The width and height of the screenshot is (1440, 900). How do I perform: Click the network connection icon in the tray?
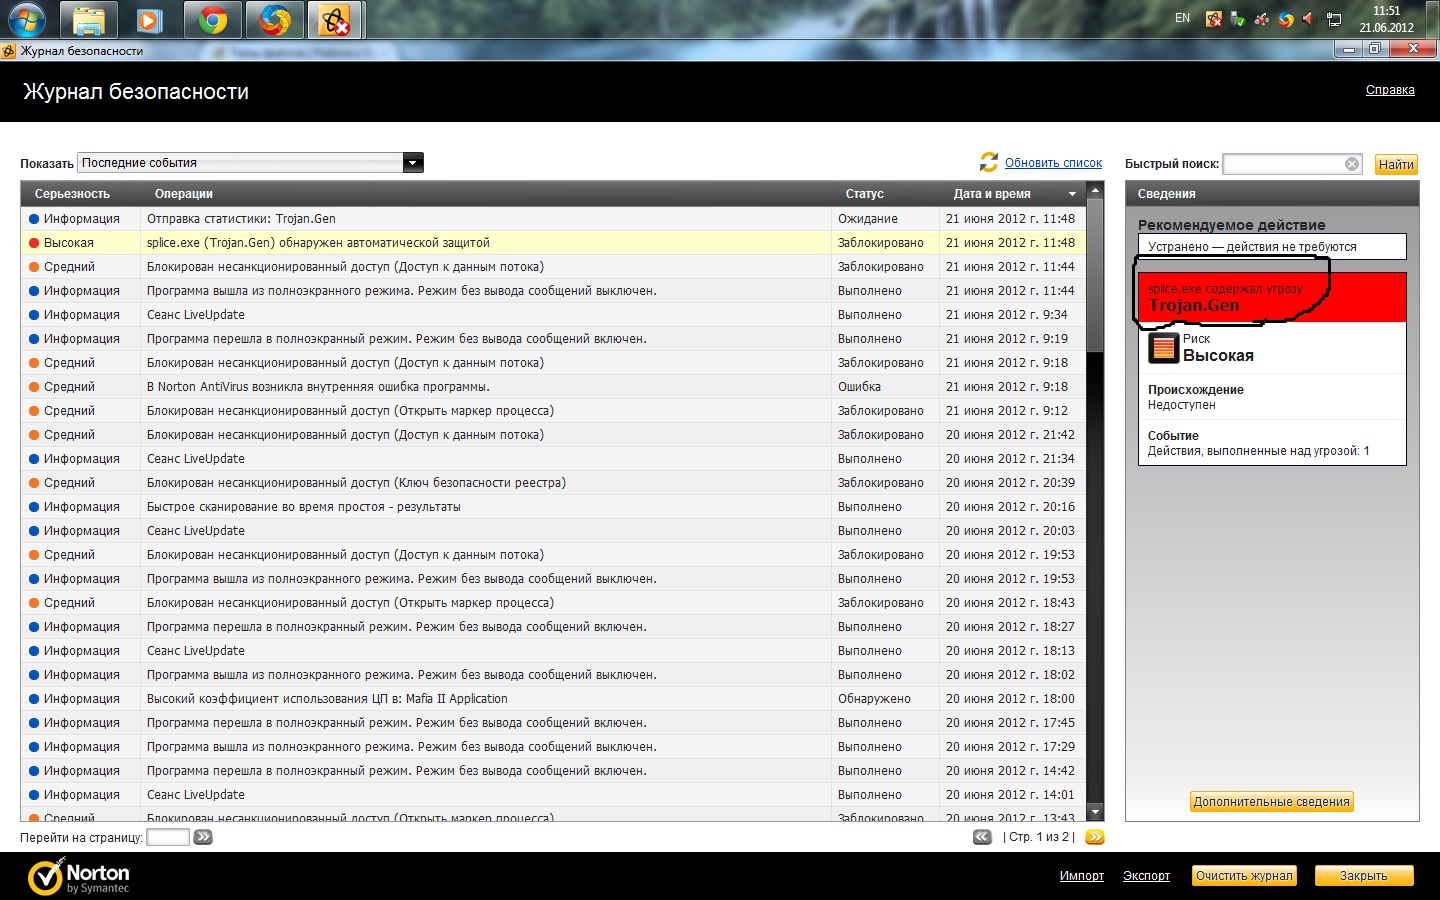click(x=1334, y=19)
